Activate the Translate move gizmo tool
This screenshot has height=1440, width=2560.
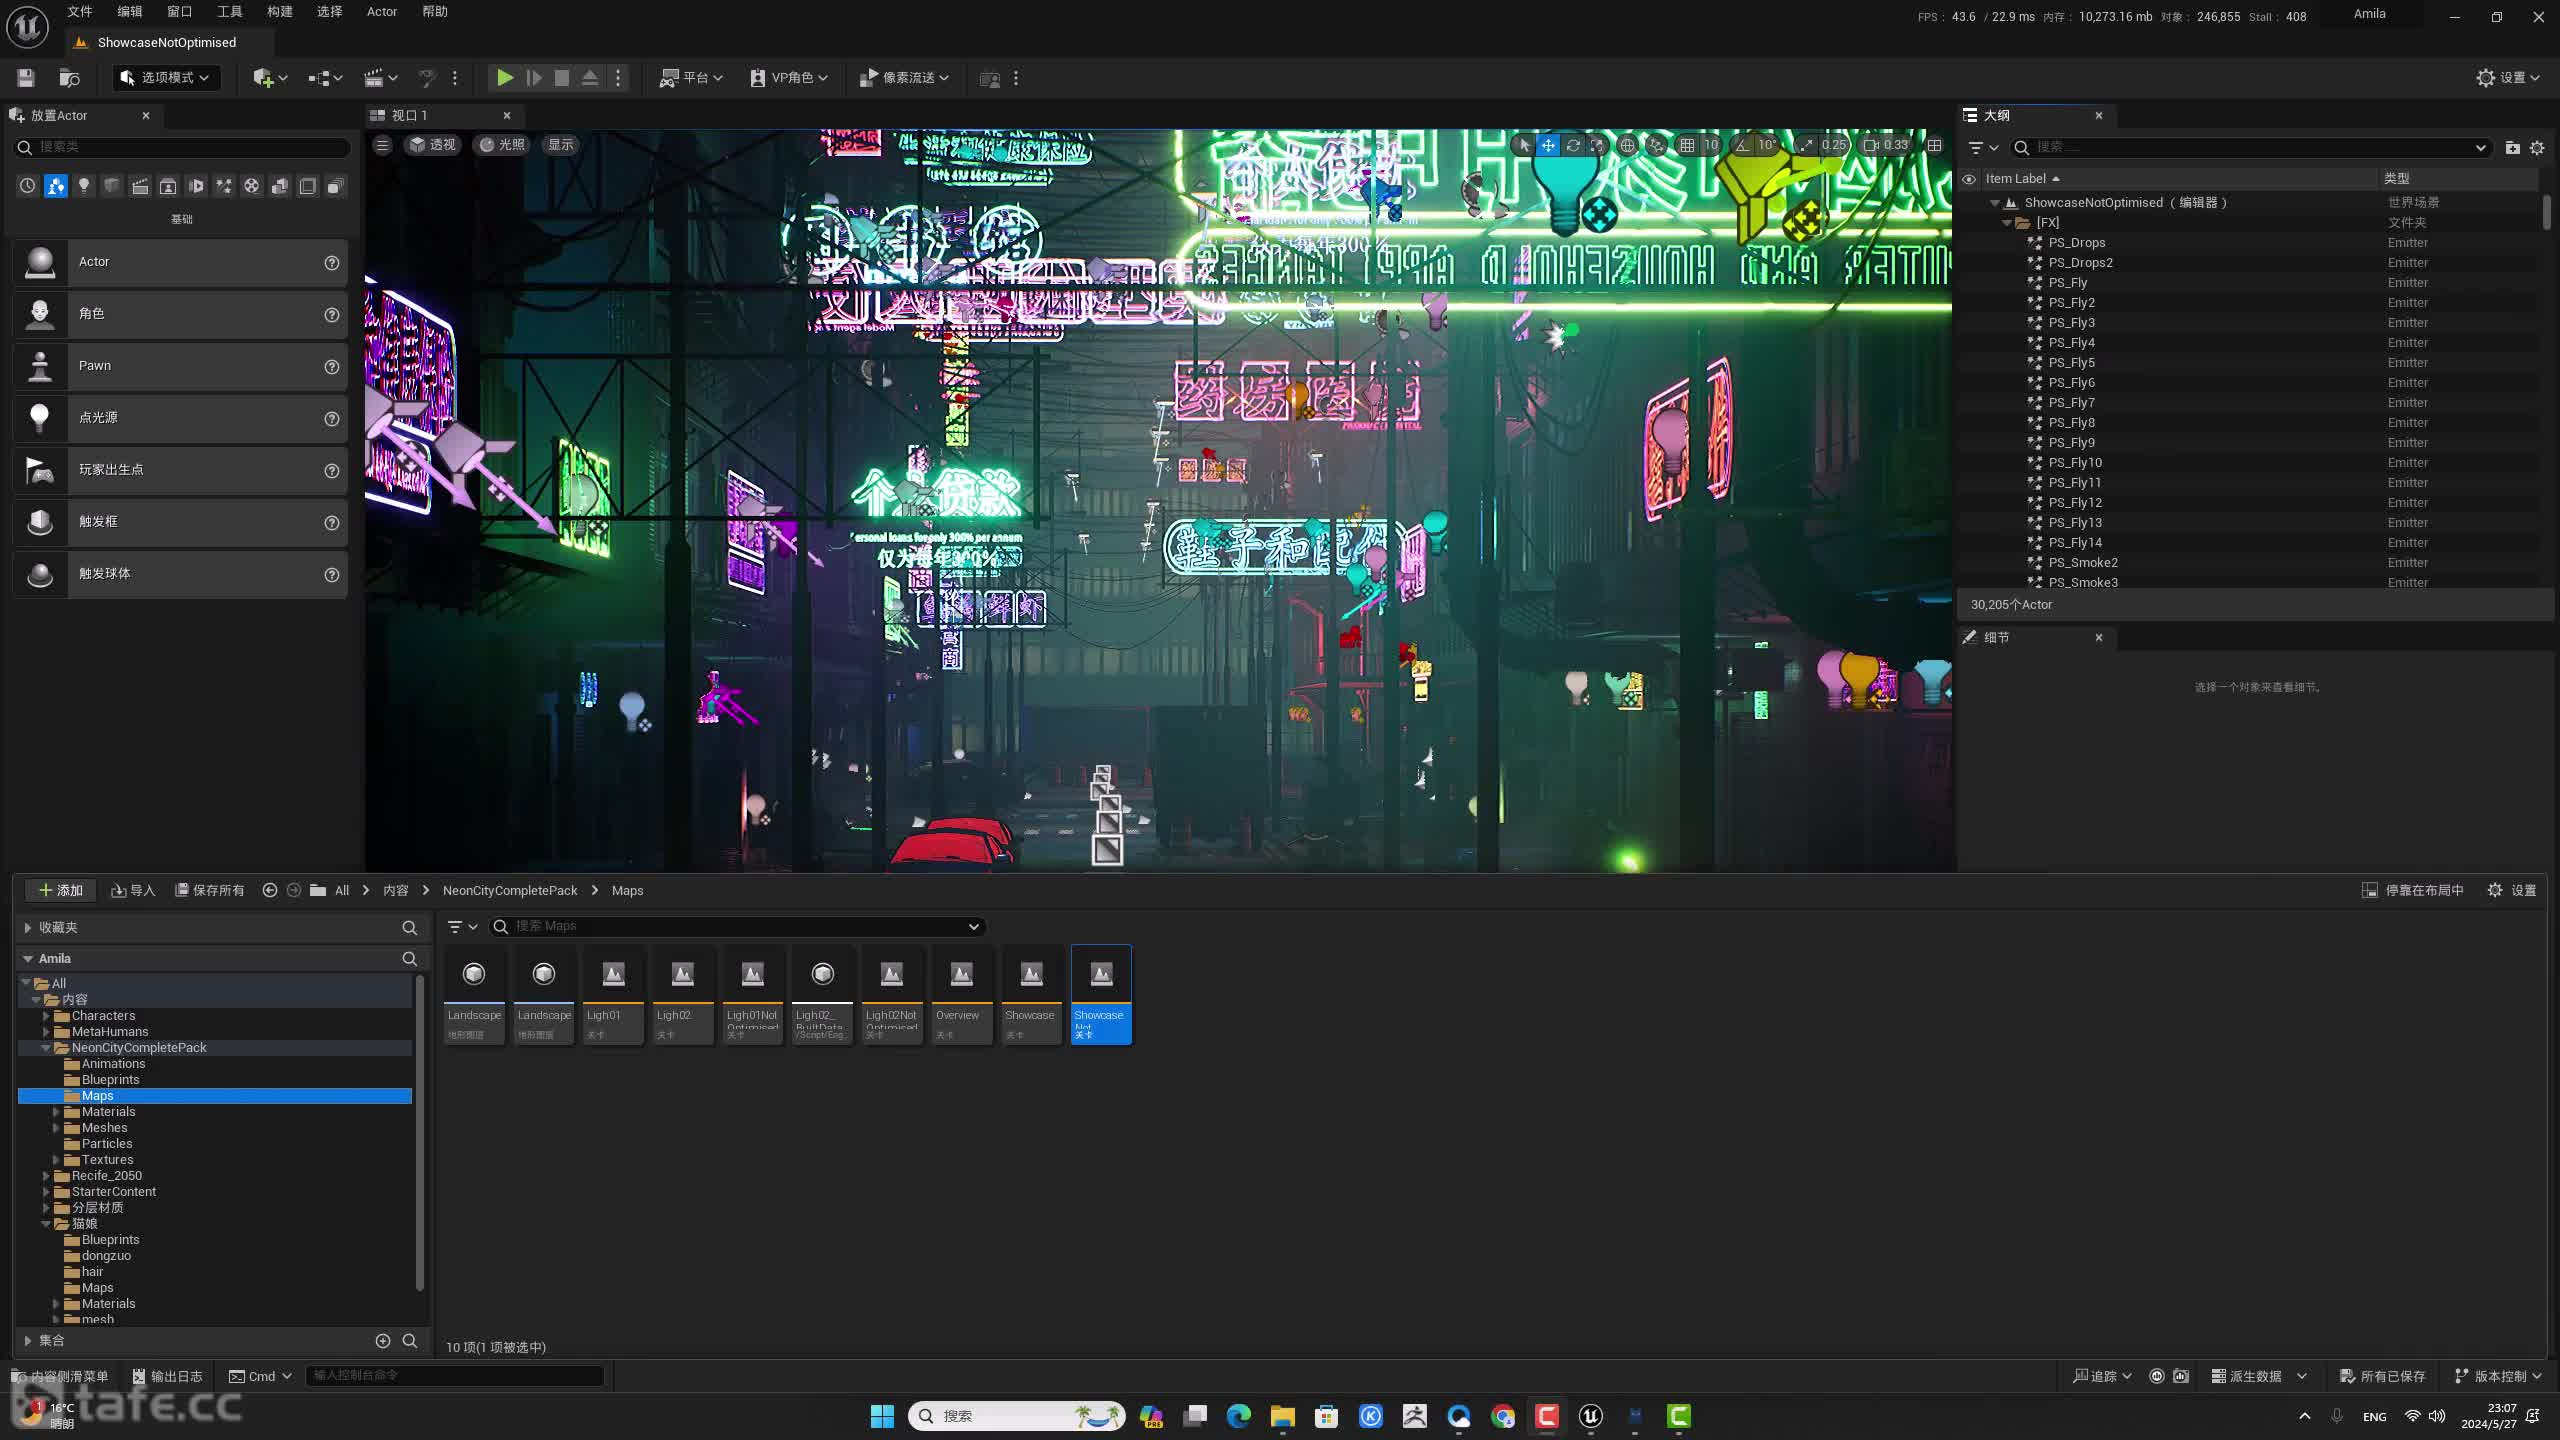point(1548,145)
